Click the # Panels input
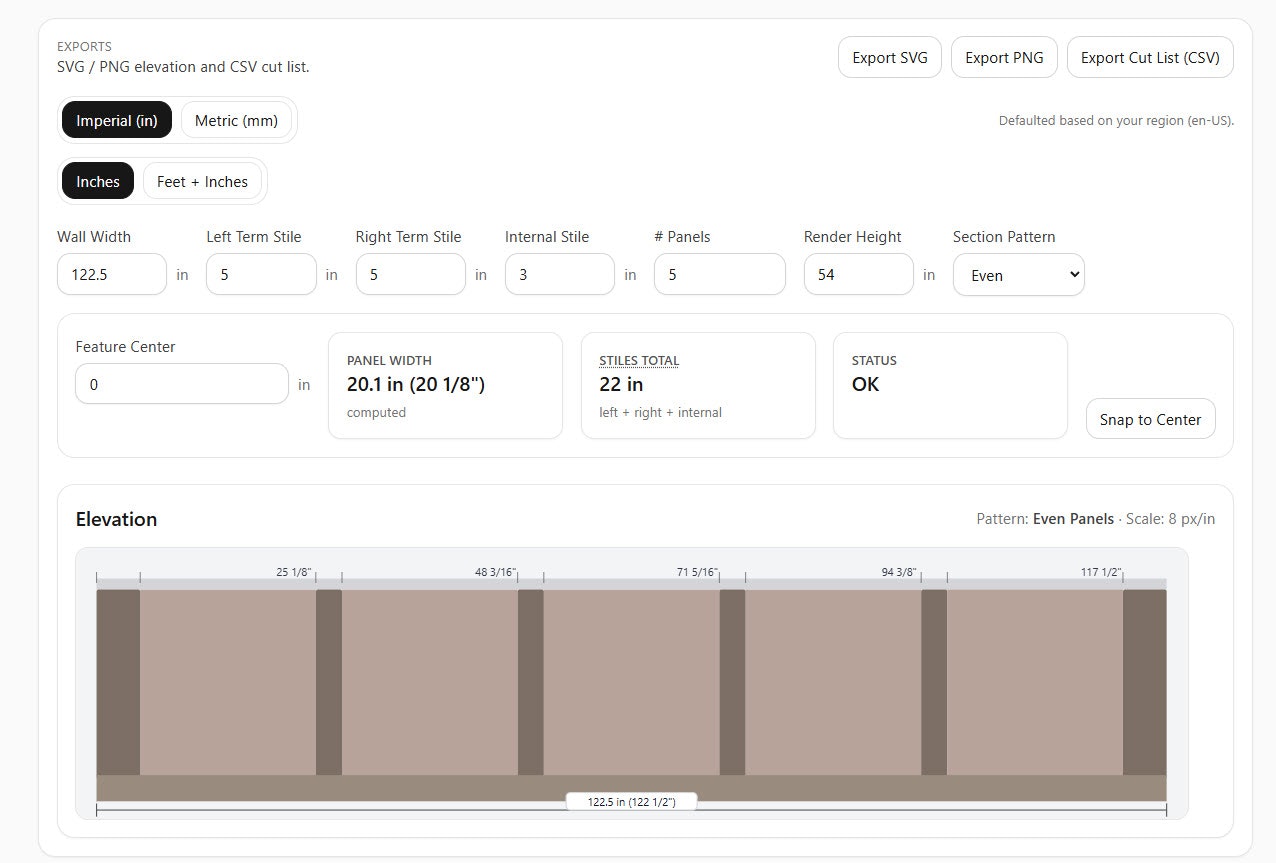 coord(719,273)
